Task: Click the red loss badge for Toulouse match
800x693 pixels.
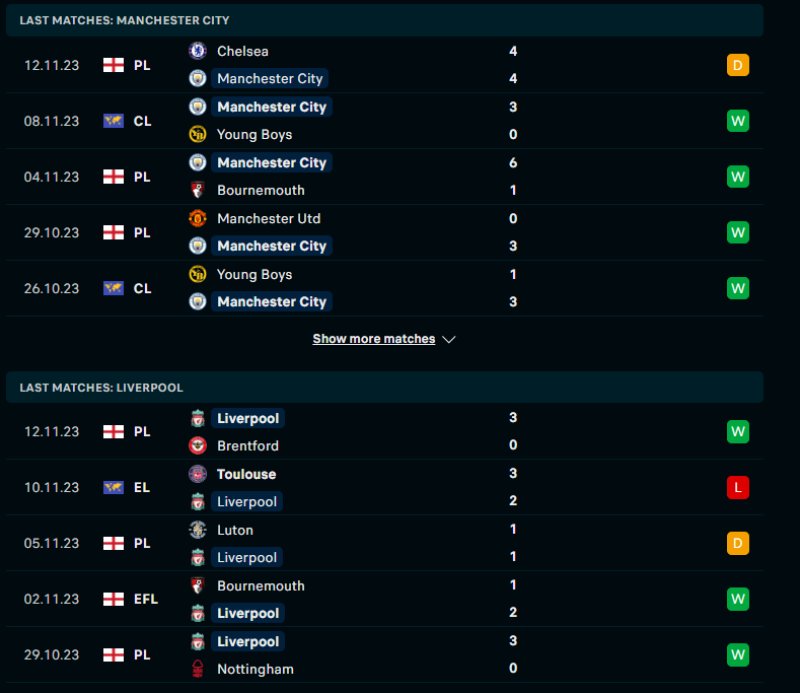Action: pos(738,488)
